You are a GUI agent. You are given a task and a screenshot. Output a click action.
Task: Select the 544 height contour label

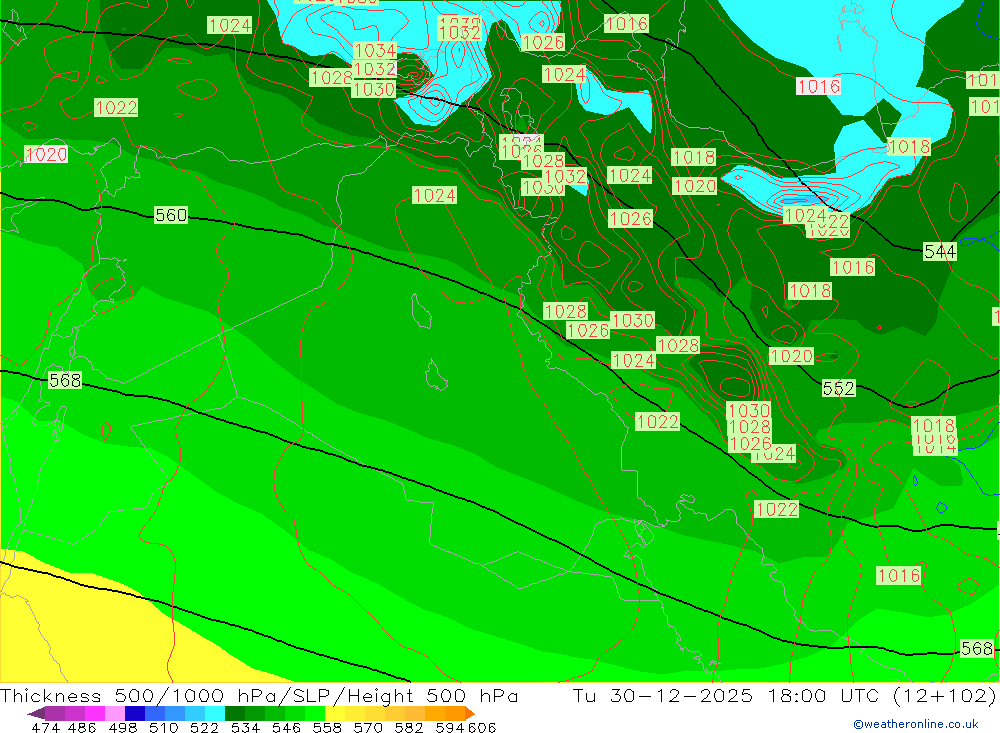939,251
